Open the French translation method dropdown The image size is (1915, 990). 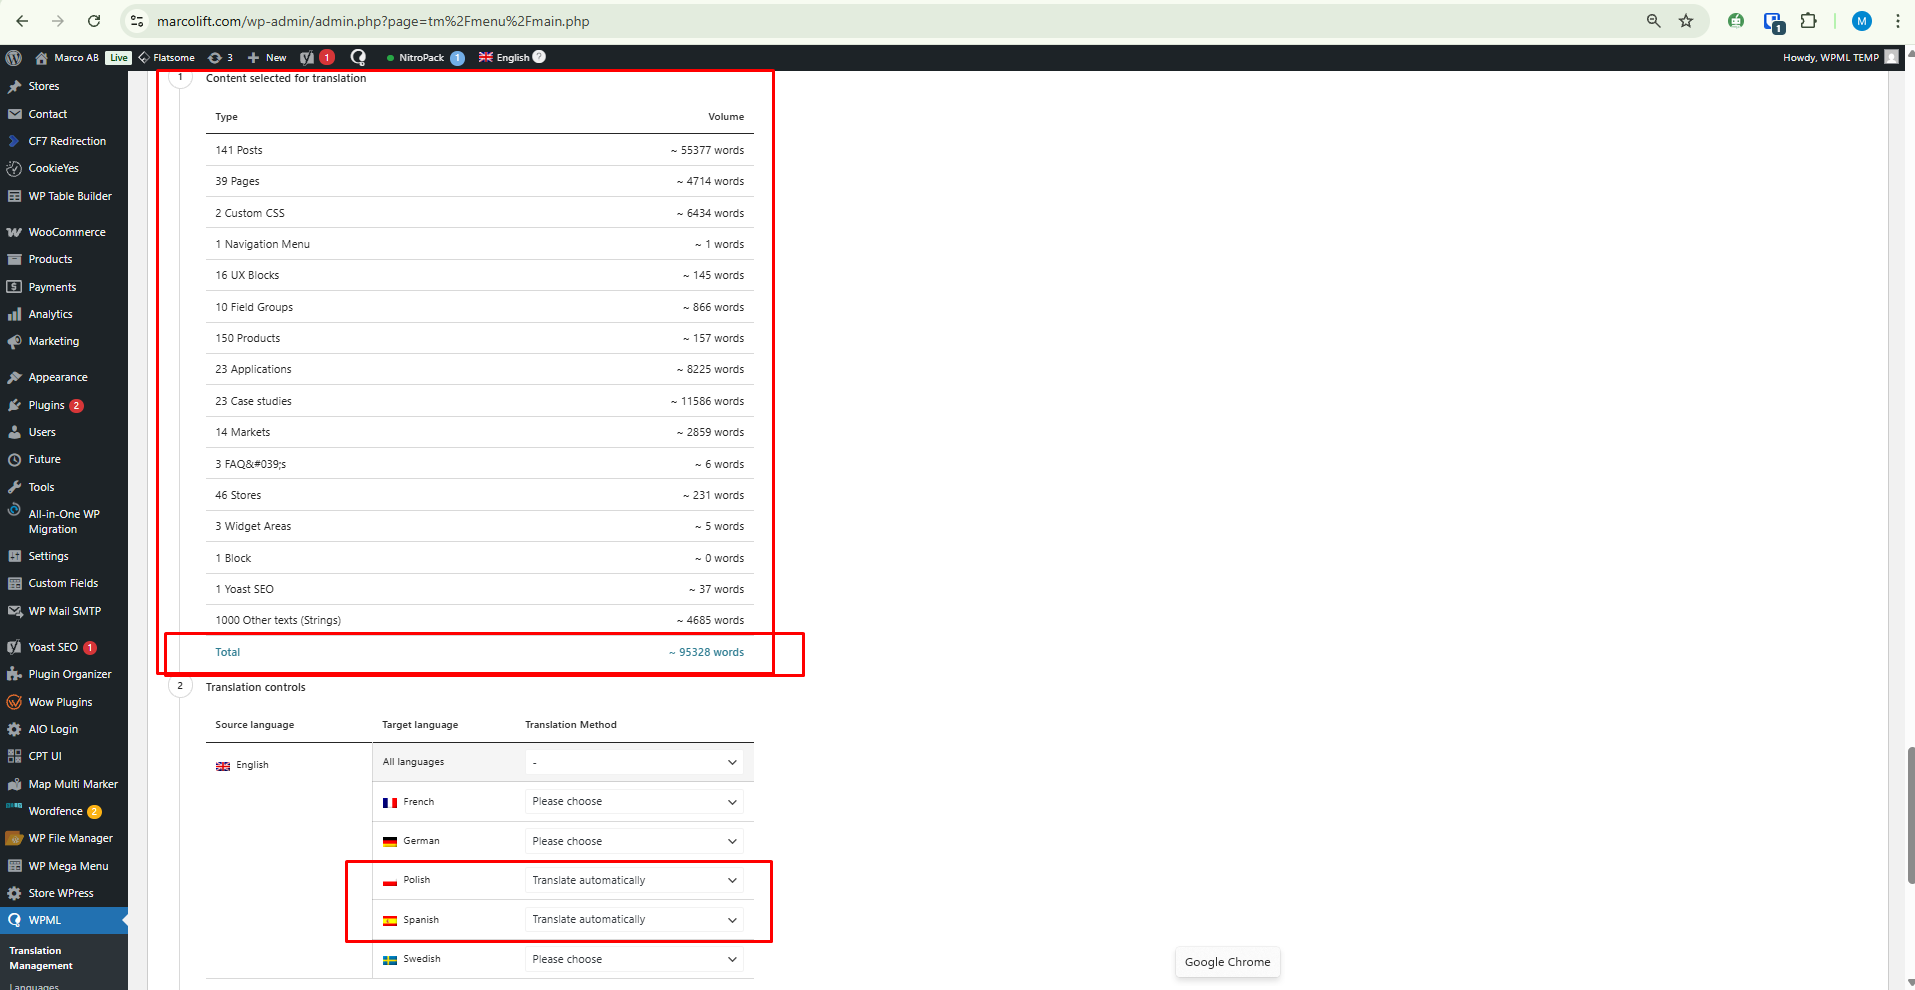pyautogui.click(x=634, y=802)
